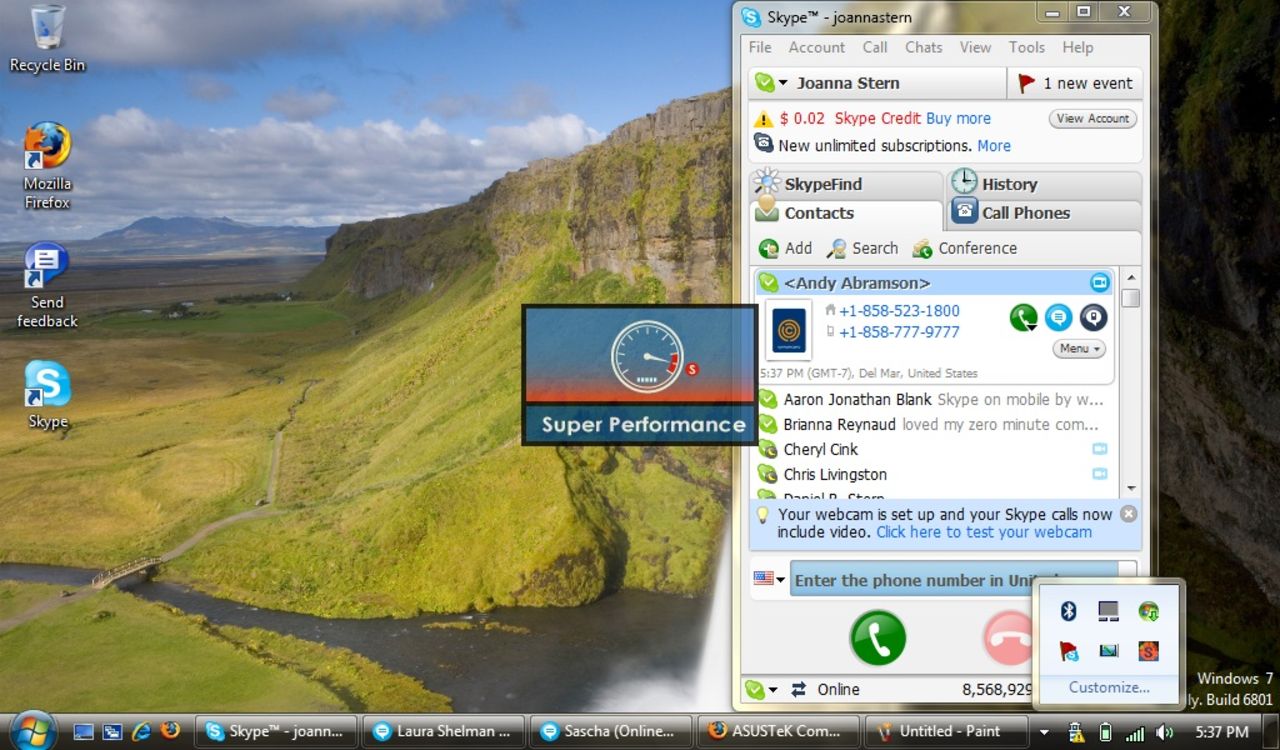Click the Mozilla Firefox desktop icon
The width and height of the screenshot is (1280, 750).
click(47, 166)
